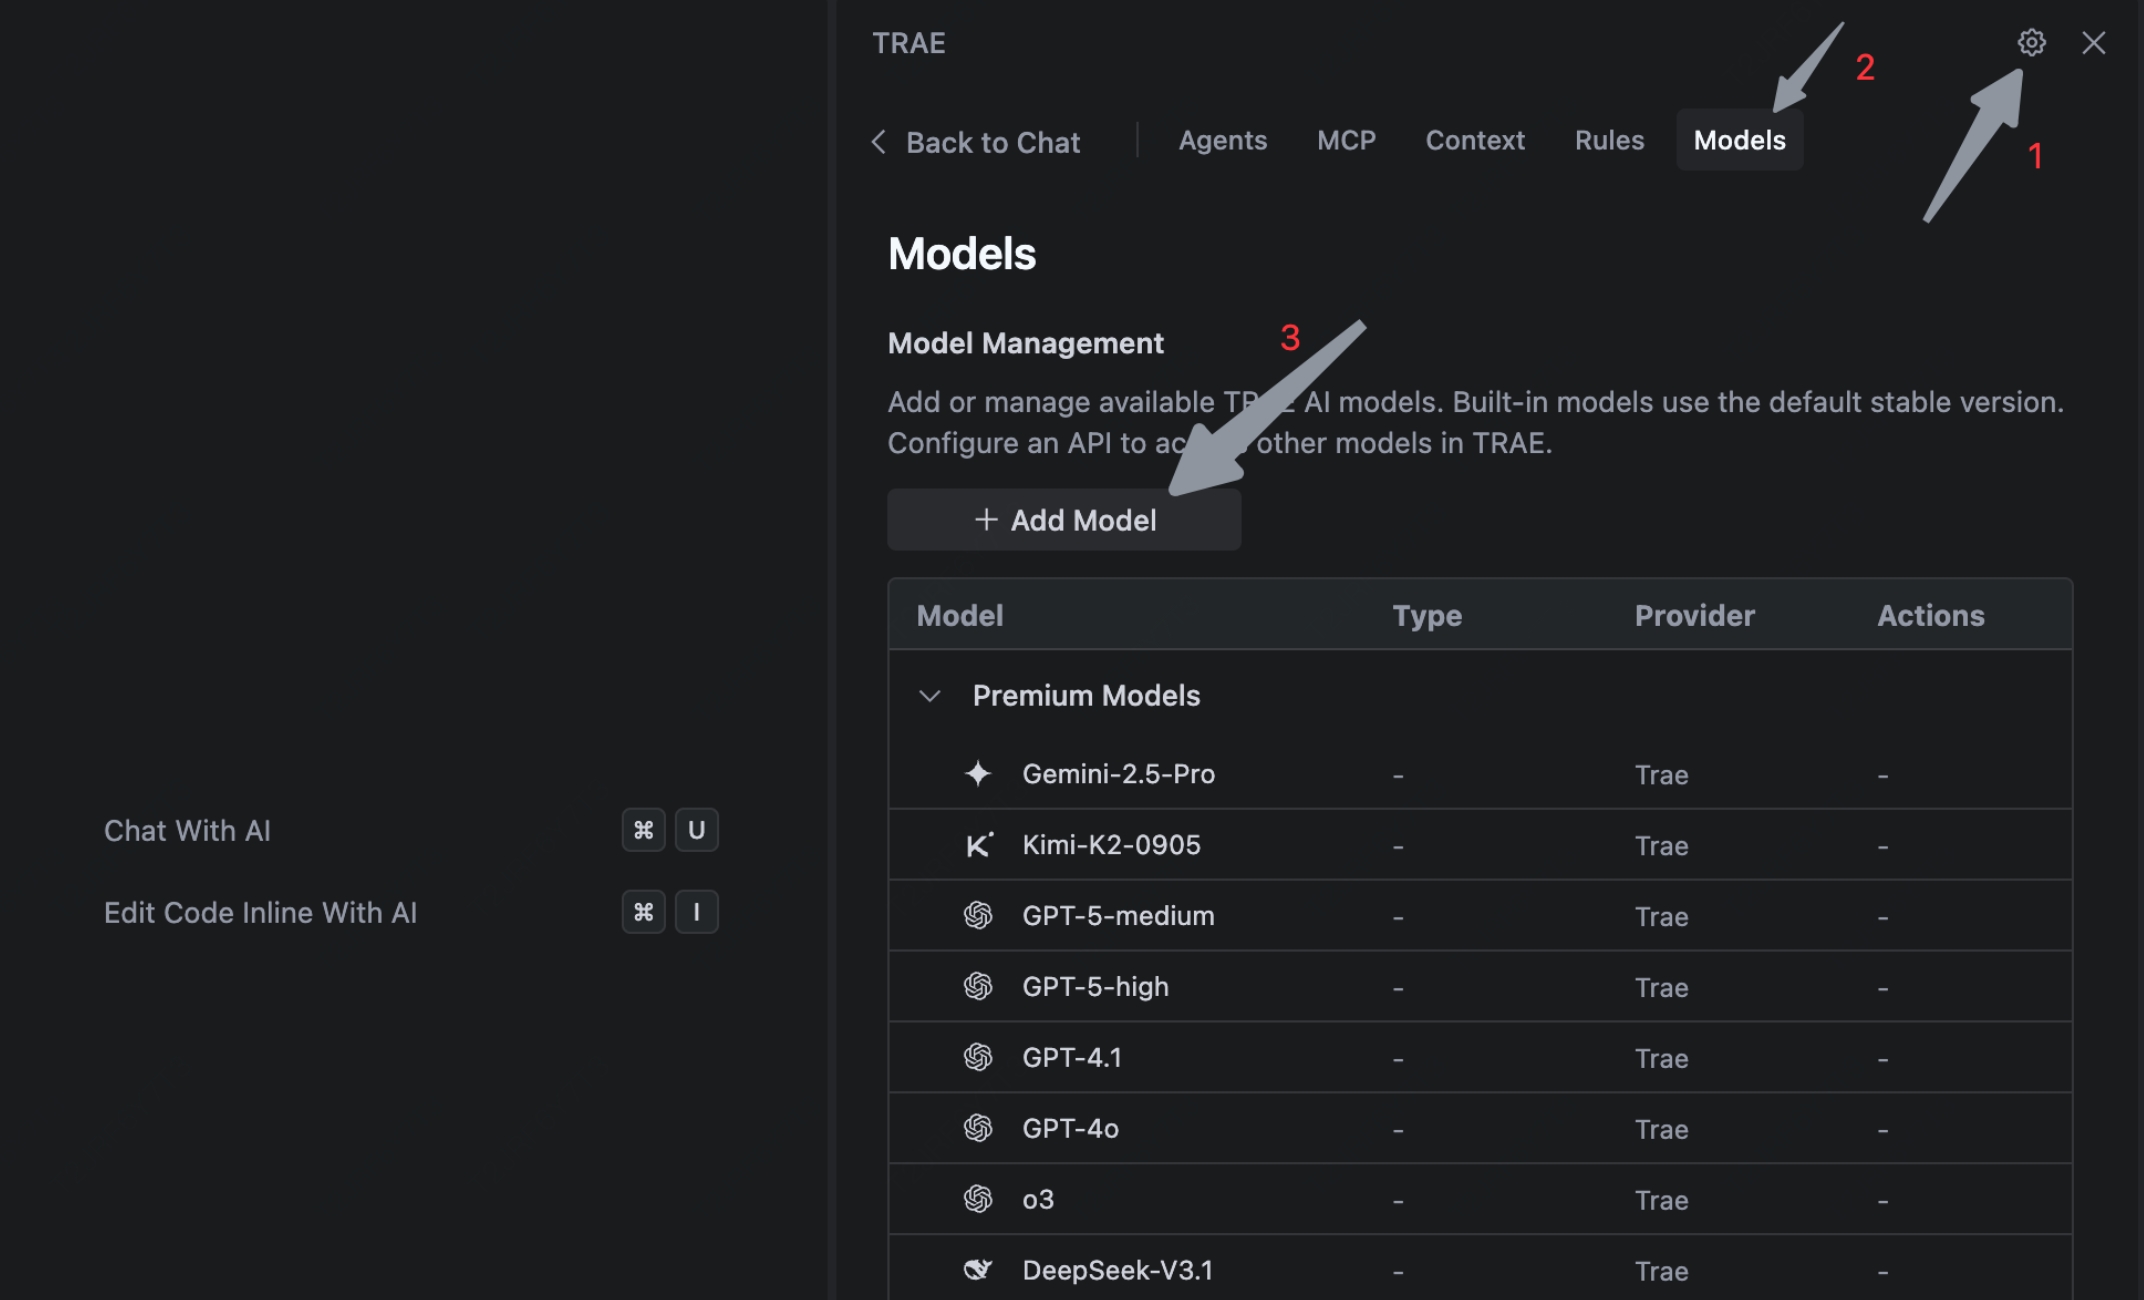2144x1300 pixels.
Task: Close the TRAE panel
Action: 2093,43
